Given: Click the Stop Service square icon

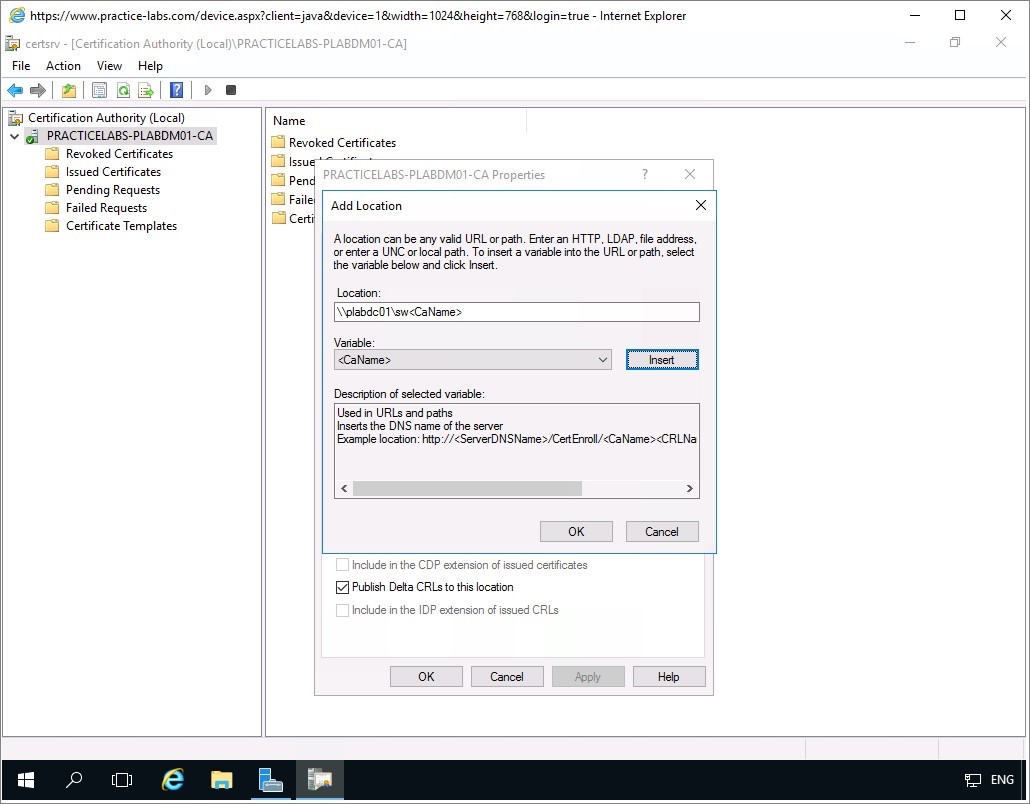Looking at the screenshot, I should pos(231,90).
